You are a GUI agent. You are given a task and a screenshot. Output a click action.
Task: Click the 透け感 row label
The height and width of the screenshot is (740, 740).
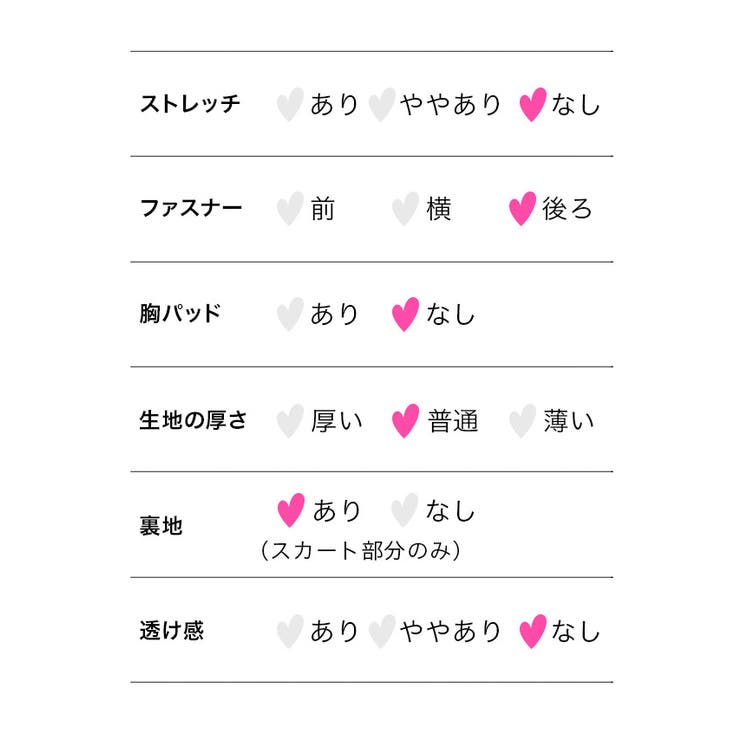(x=171, y=631)
